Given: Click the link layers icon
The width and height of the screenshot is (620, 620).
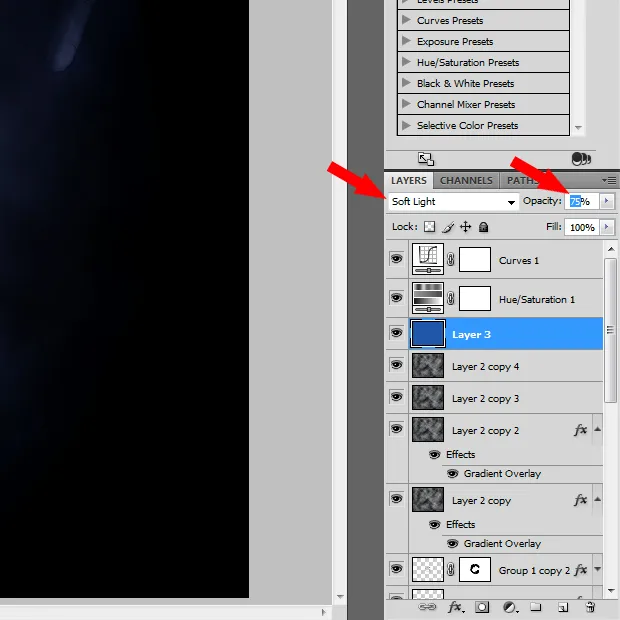Looking at the screenshot, I should click(428, 607).
